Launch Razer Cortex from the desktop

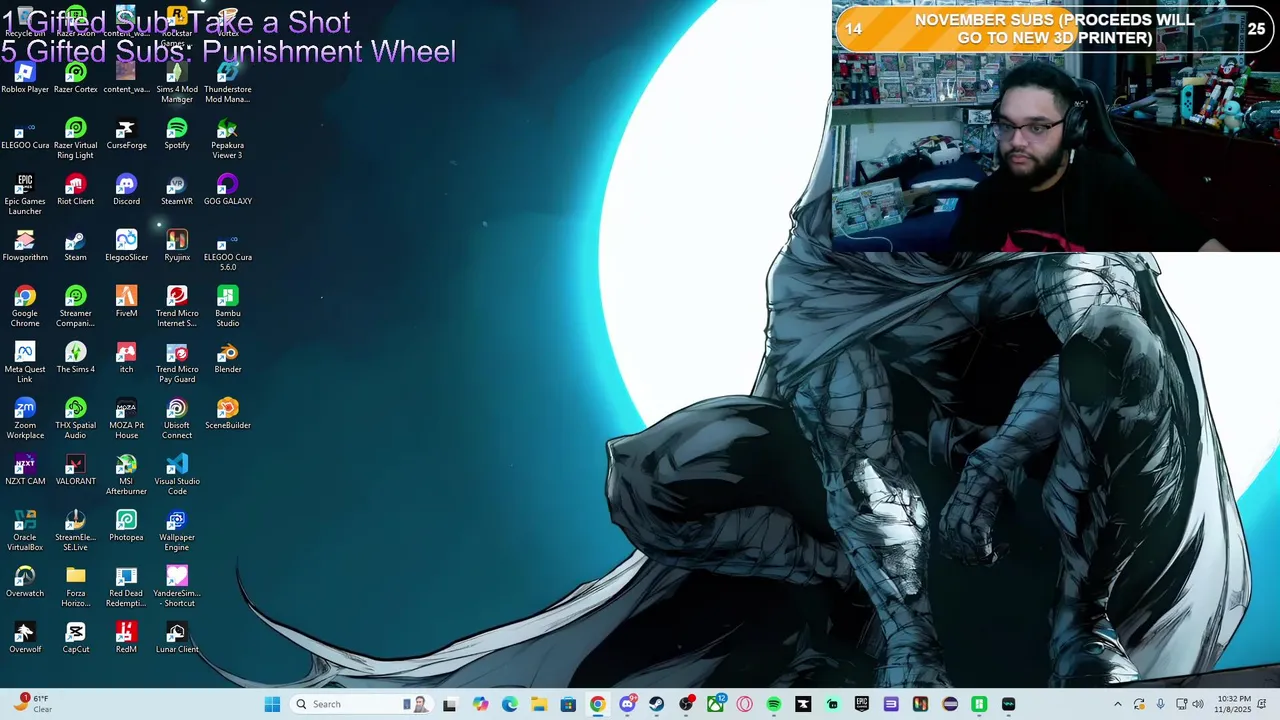coord(76,79)
